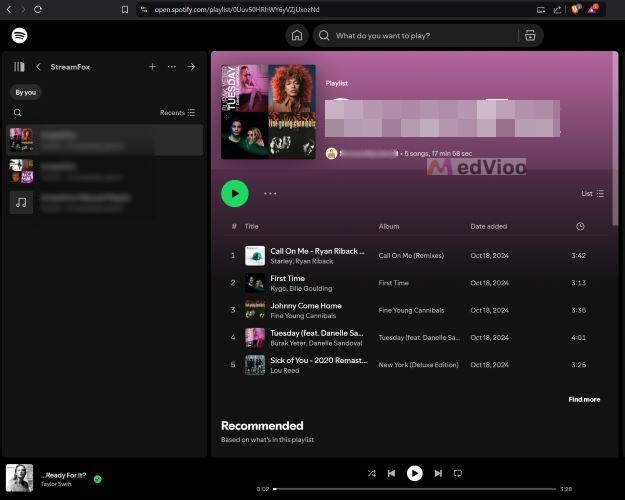The width and height of the screenshot is (625, 500).
Task: Click the green saved checkmark icon
Action: click(98, 479)
